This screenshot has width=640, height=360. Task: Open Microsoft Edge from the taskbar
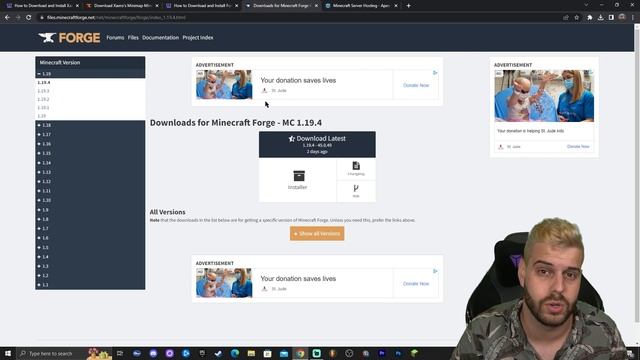pos(235,353)
